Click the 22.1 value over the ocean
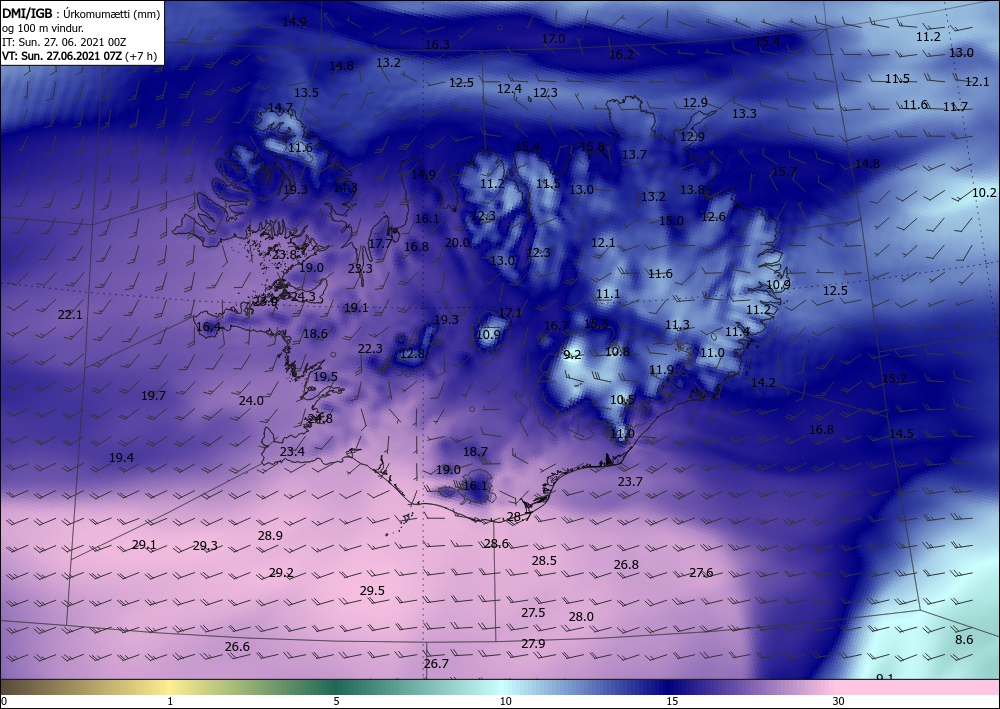The width and height of the screenshot is (1000, 709). [70, 314]
